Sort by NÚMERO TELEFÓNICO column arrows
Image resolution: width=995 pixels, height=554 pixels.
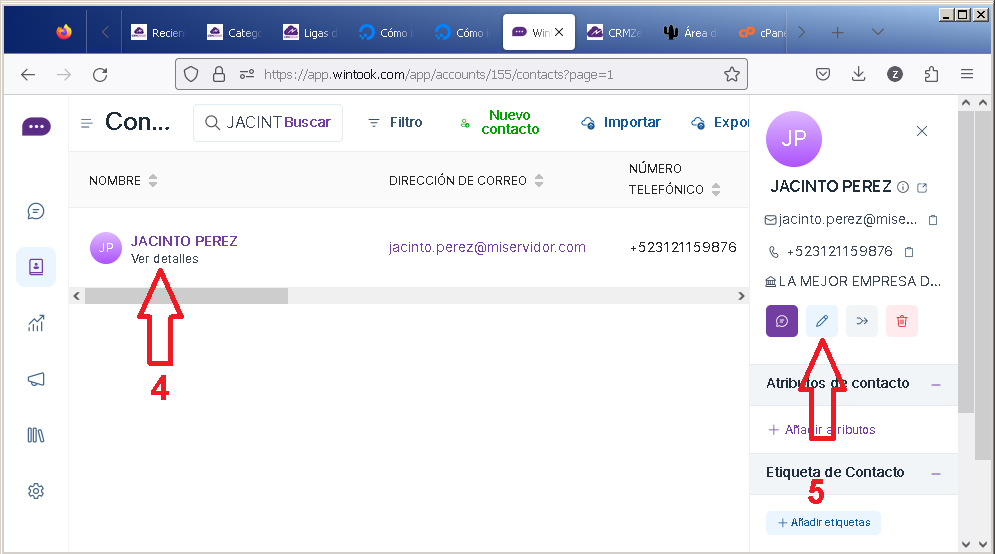pos(716,189)
